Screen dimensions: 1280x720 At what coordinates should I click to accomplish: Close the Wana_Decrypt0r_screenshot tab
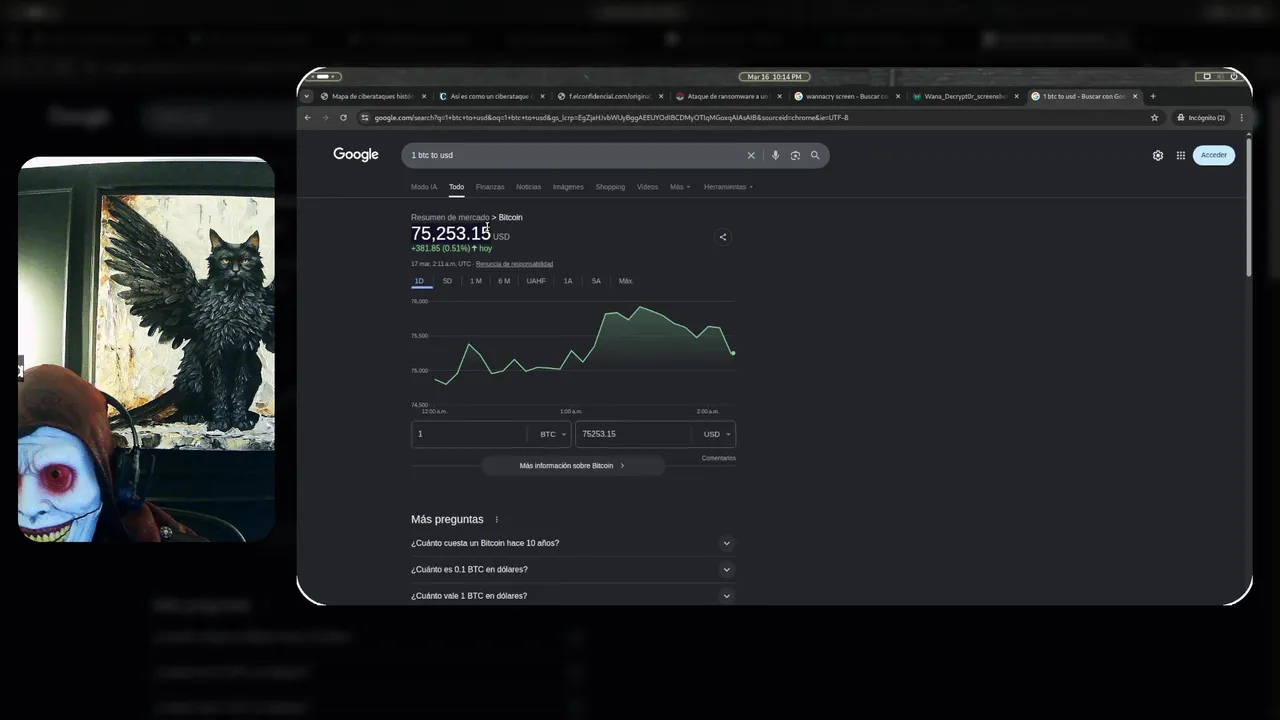(1016, 96)
